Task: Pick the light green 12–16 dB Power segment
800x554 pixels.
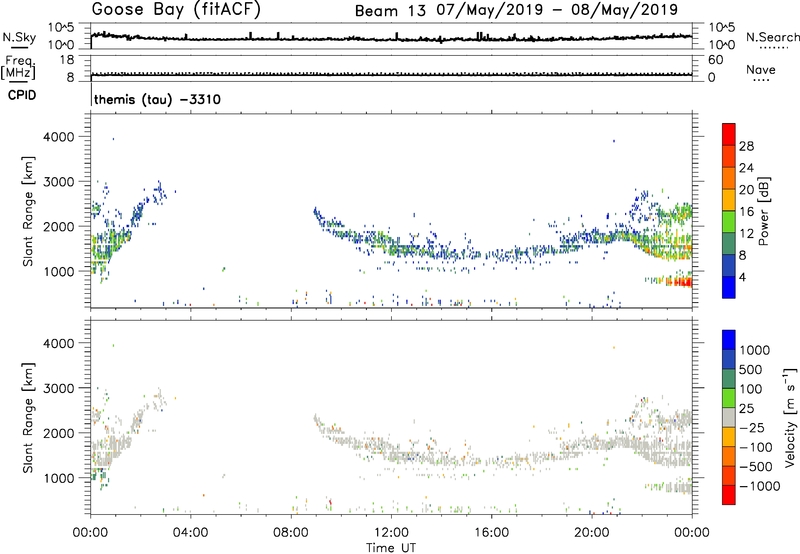Action: point(729,222)
